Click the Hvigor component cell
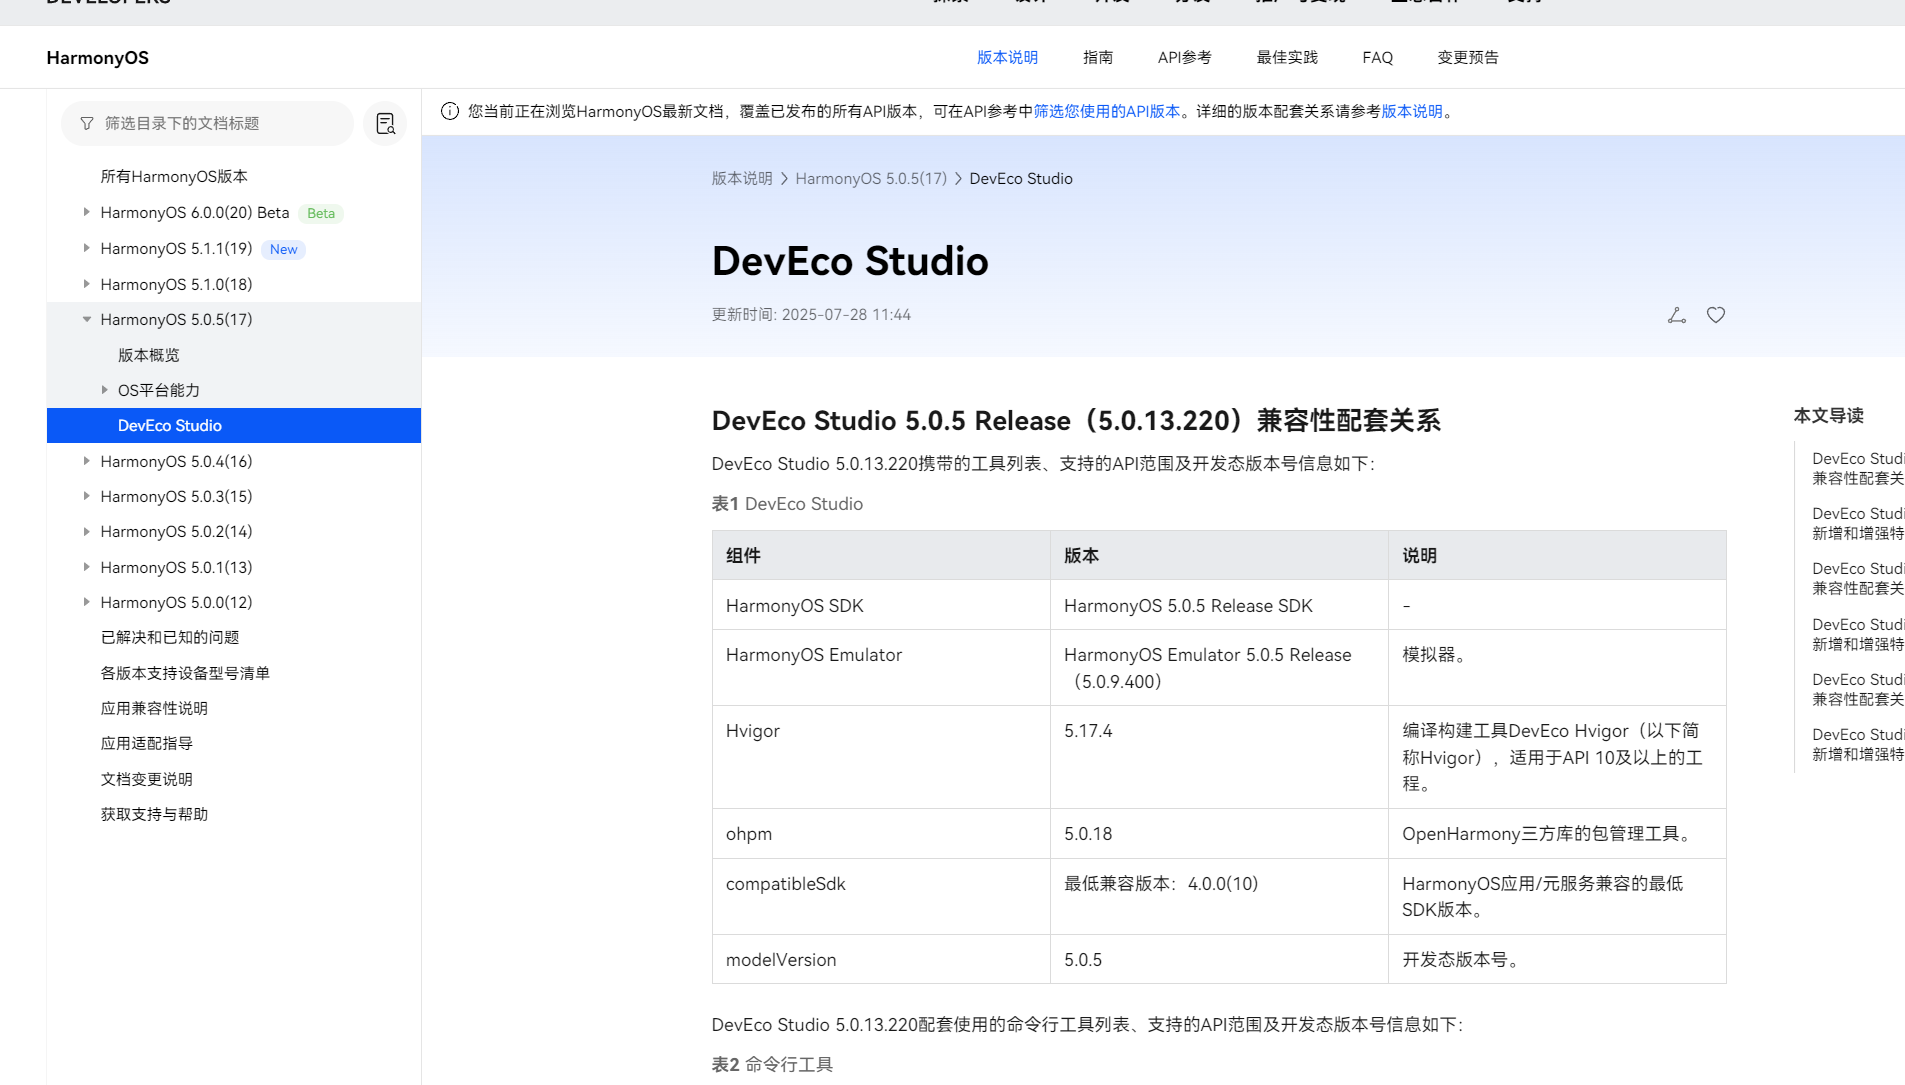Viewport: 1905px width, 1085px height. pos(881,757)
